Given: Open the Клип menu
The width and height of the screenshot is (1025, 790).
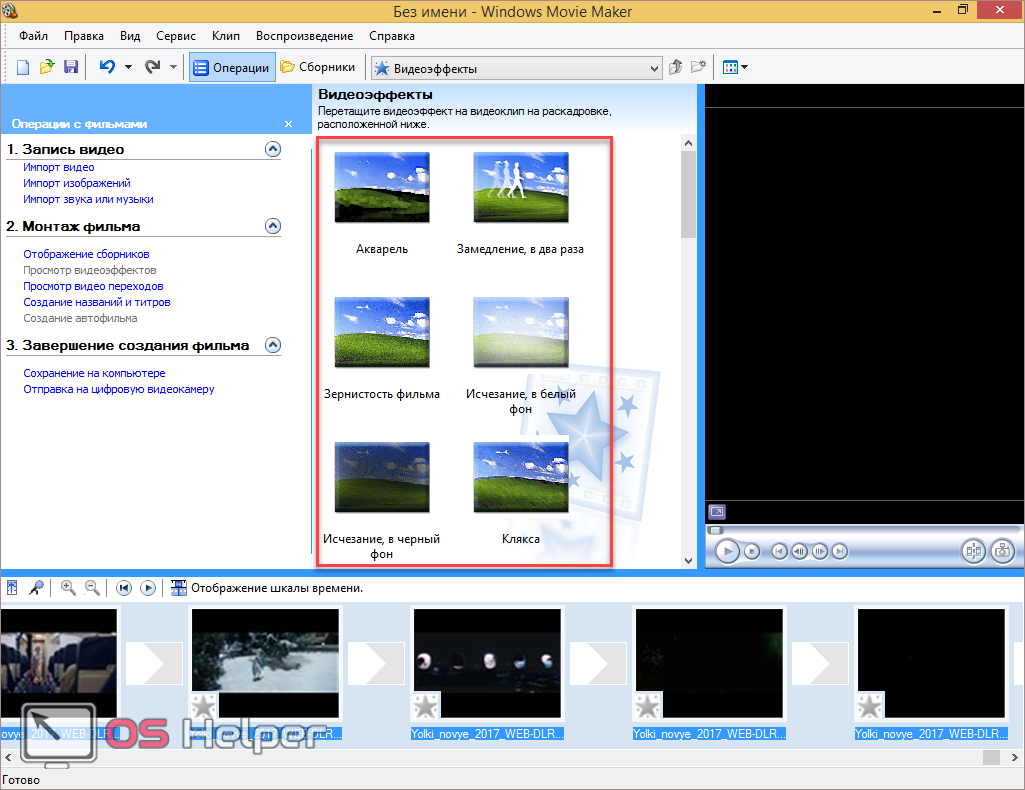Looking at the screenshot, I should pos(225,36).
